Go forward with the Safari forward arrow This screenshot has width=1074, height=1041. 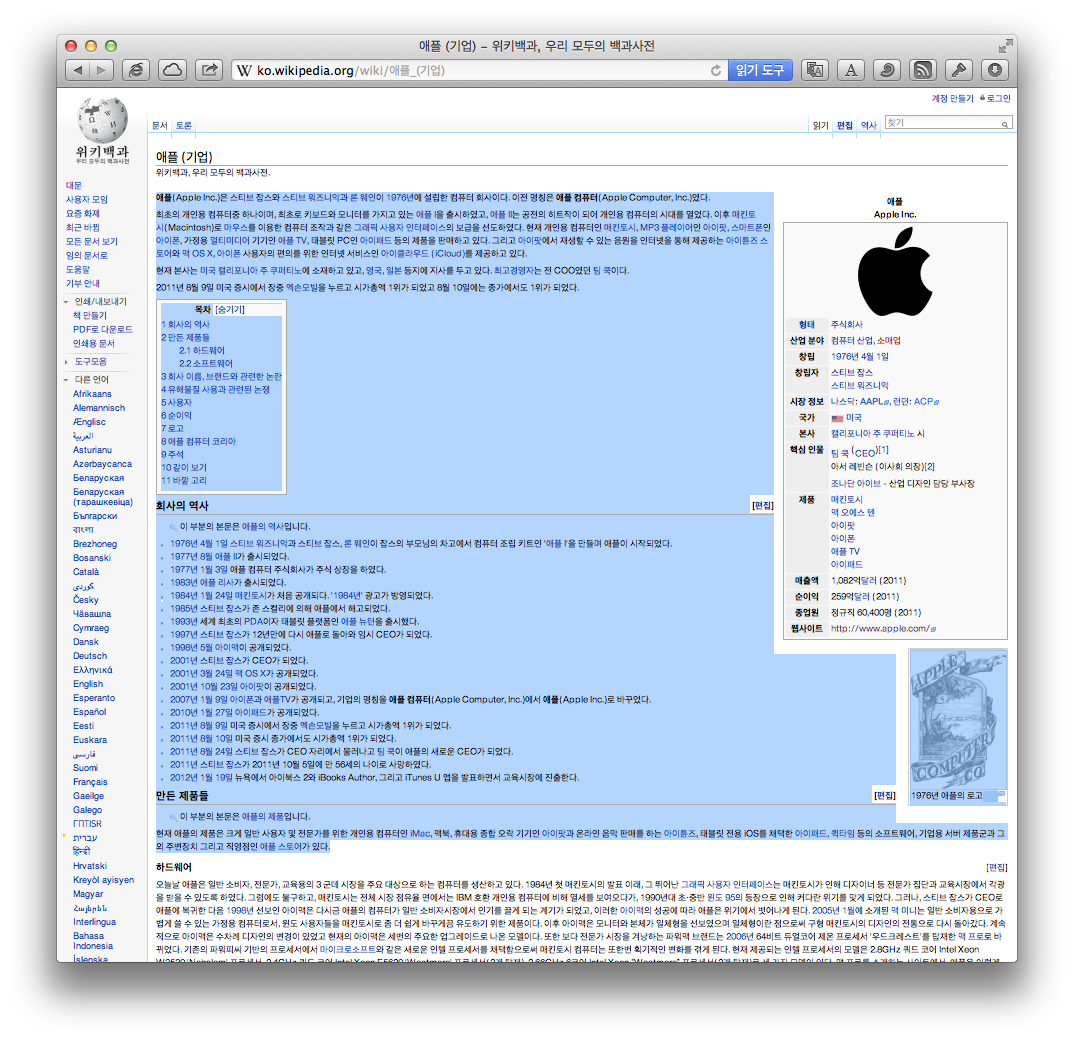(x=101, y=70)
